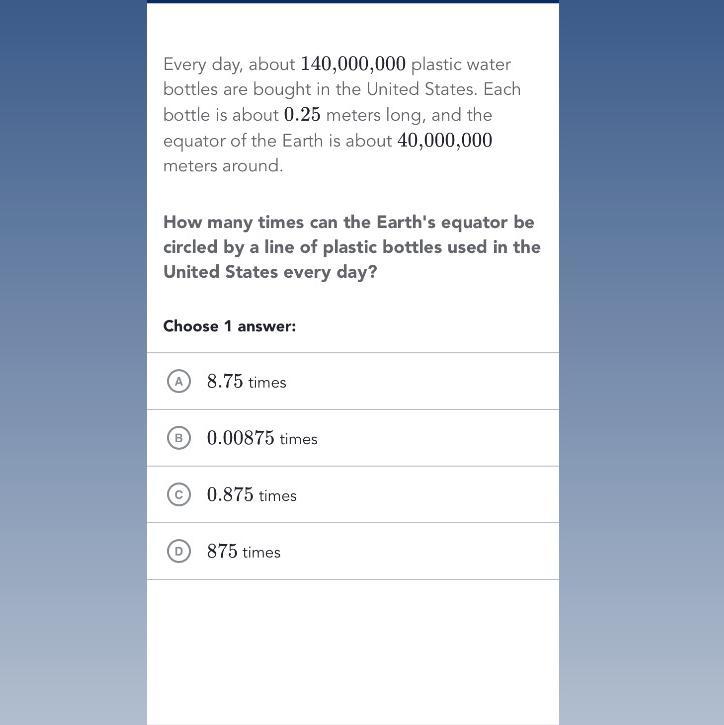The image size is (724, 725).
Task: Click the 0.25 value in the problem
Action: pos(302,115)
